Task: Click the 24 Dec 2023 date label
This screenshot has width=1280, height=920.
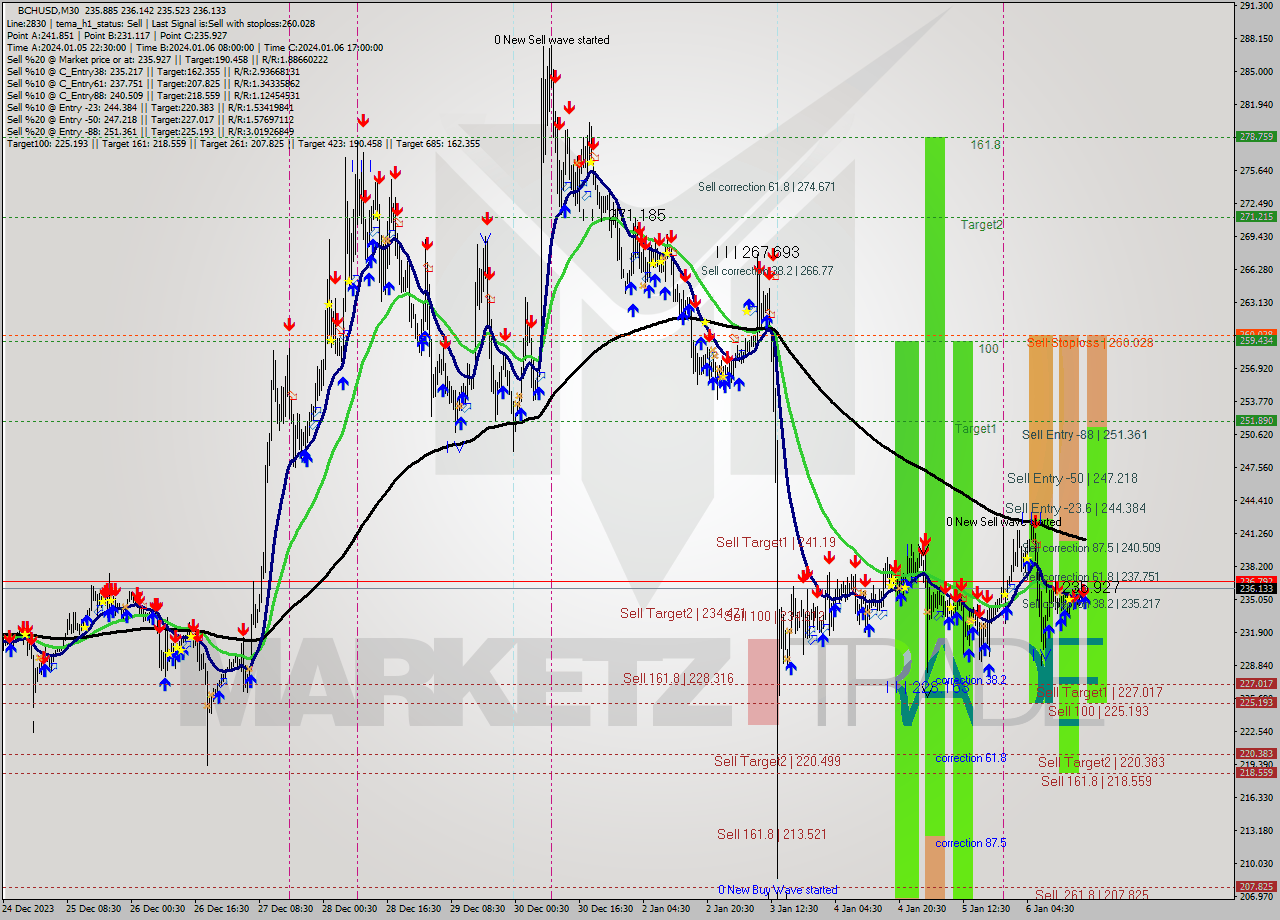Action: click(x=29, y=910)
